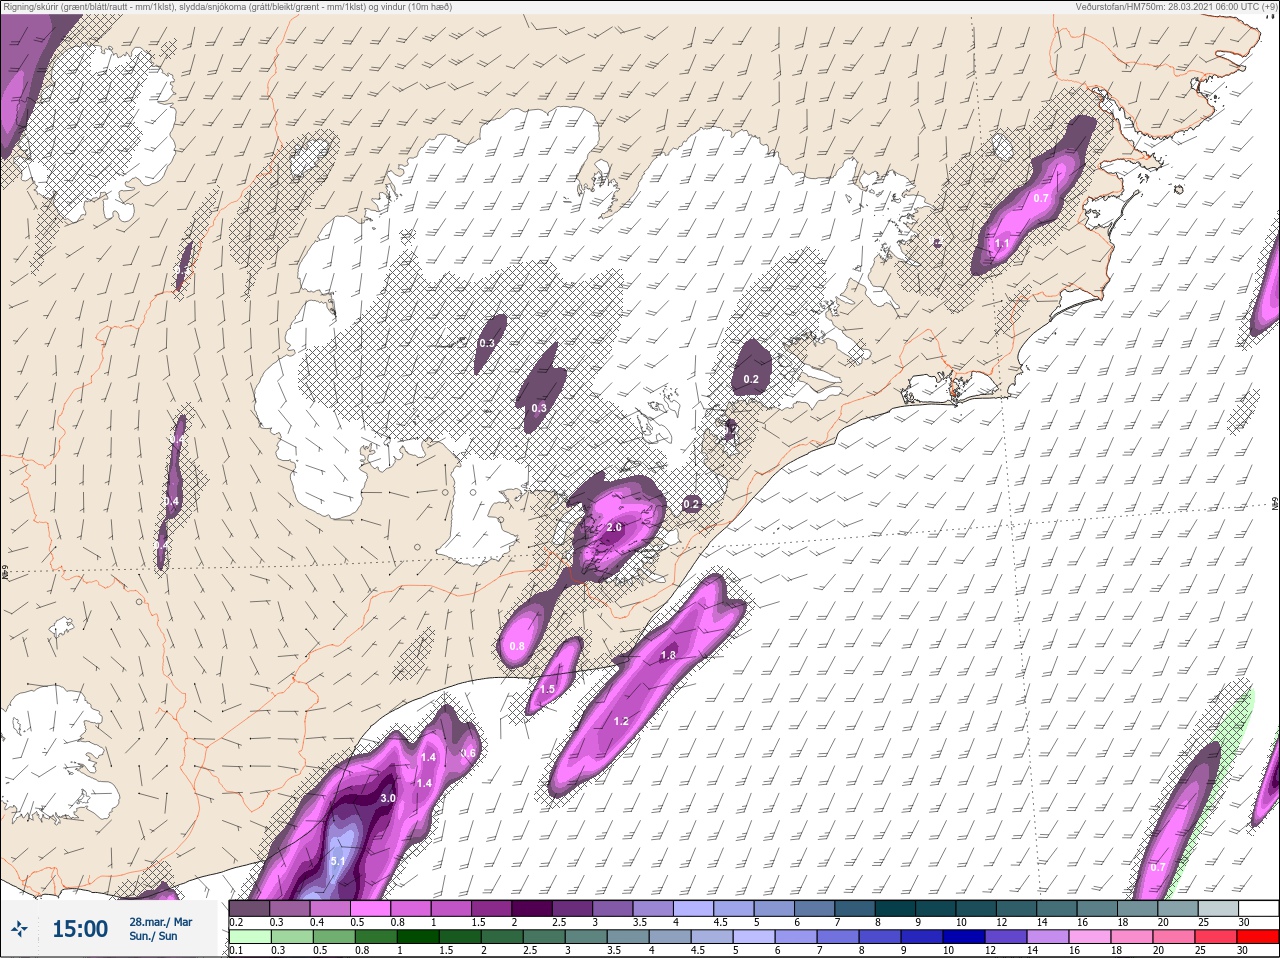The width and height of the screenshot is (1280, 958).
Task: Select the 0.2 swatch in the purple legend row
Action: click(x=249, y=909)
